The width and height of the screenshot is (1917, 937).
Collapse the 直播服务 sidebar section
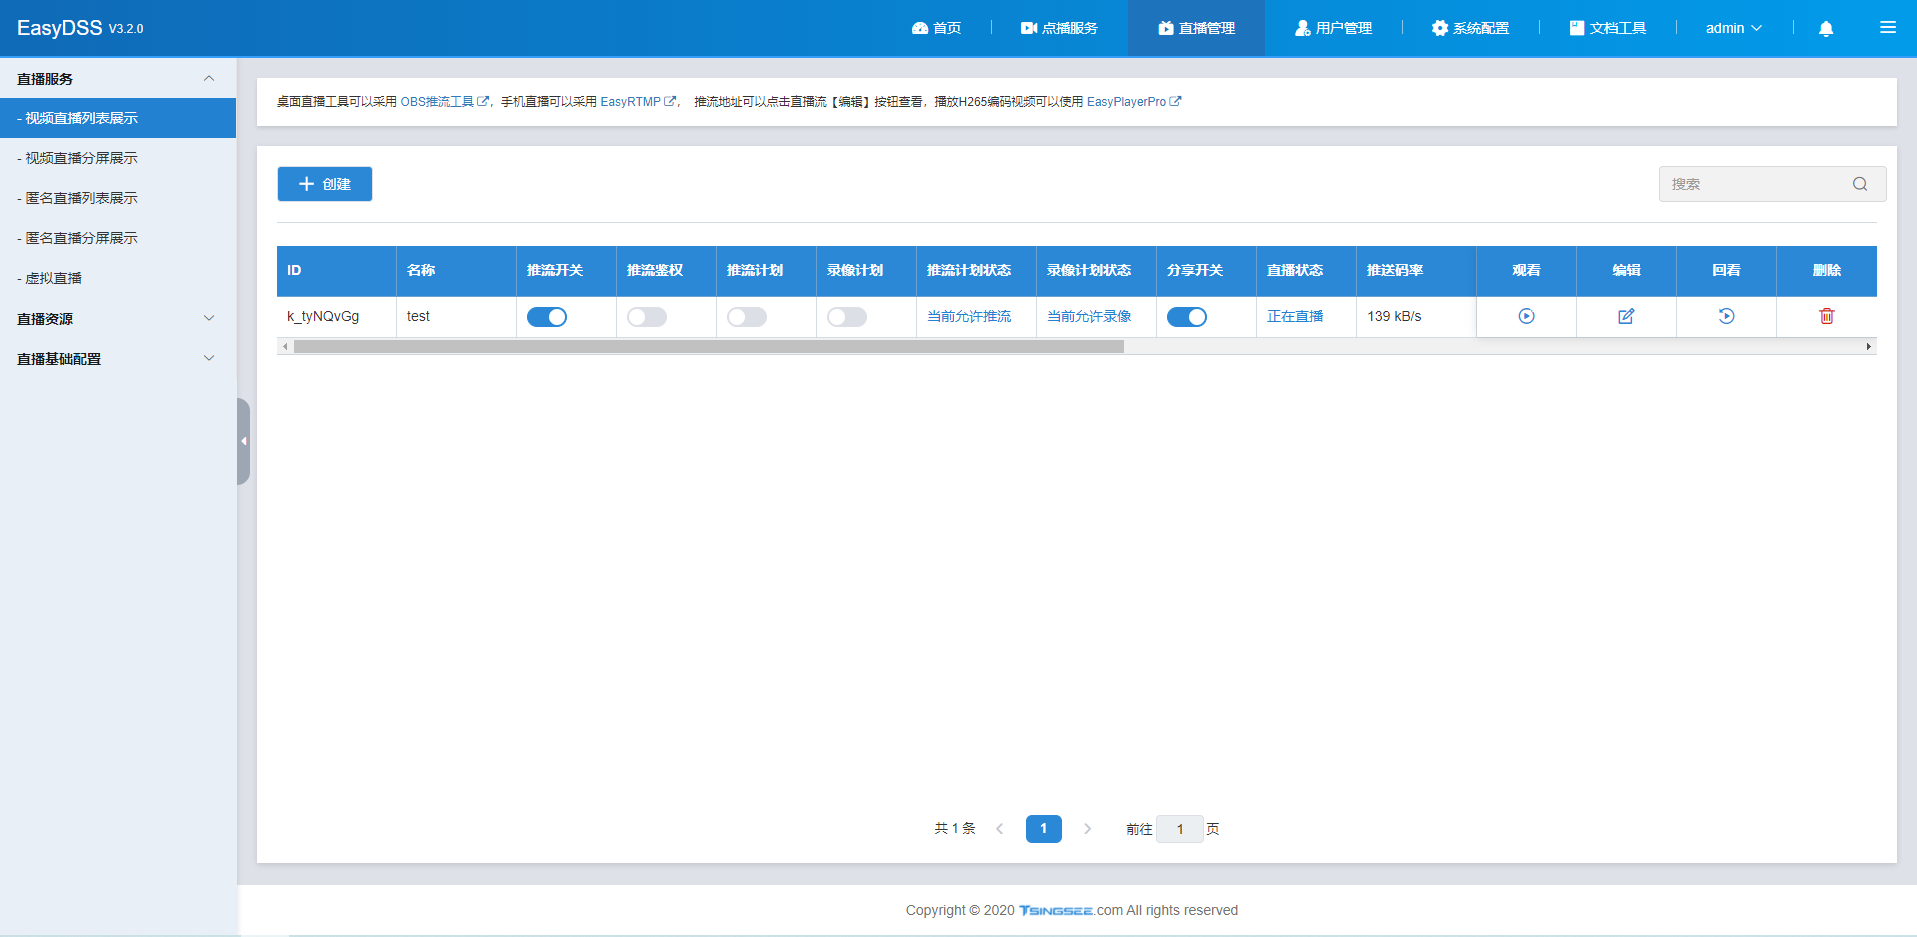(x=118, y=79)
